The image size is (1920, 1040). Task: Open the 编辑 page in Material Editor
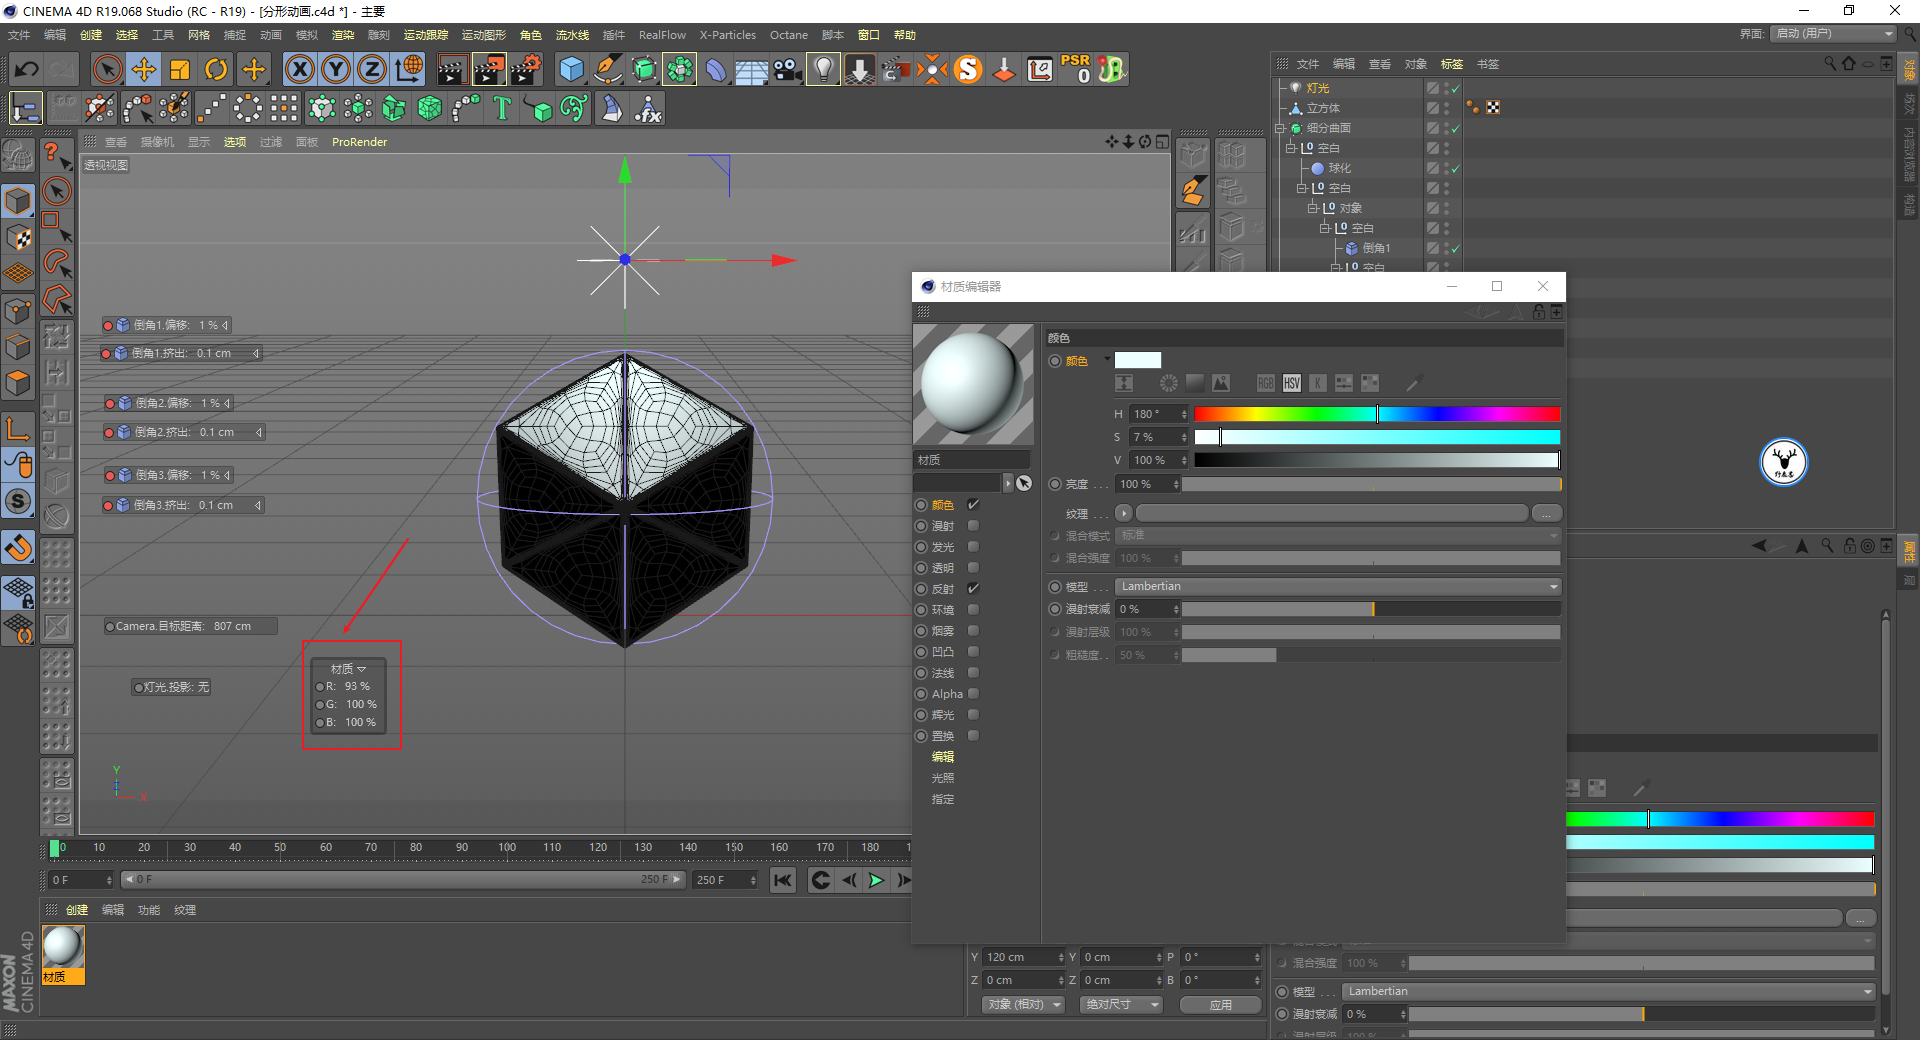point(943,757)
